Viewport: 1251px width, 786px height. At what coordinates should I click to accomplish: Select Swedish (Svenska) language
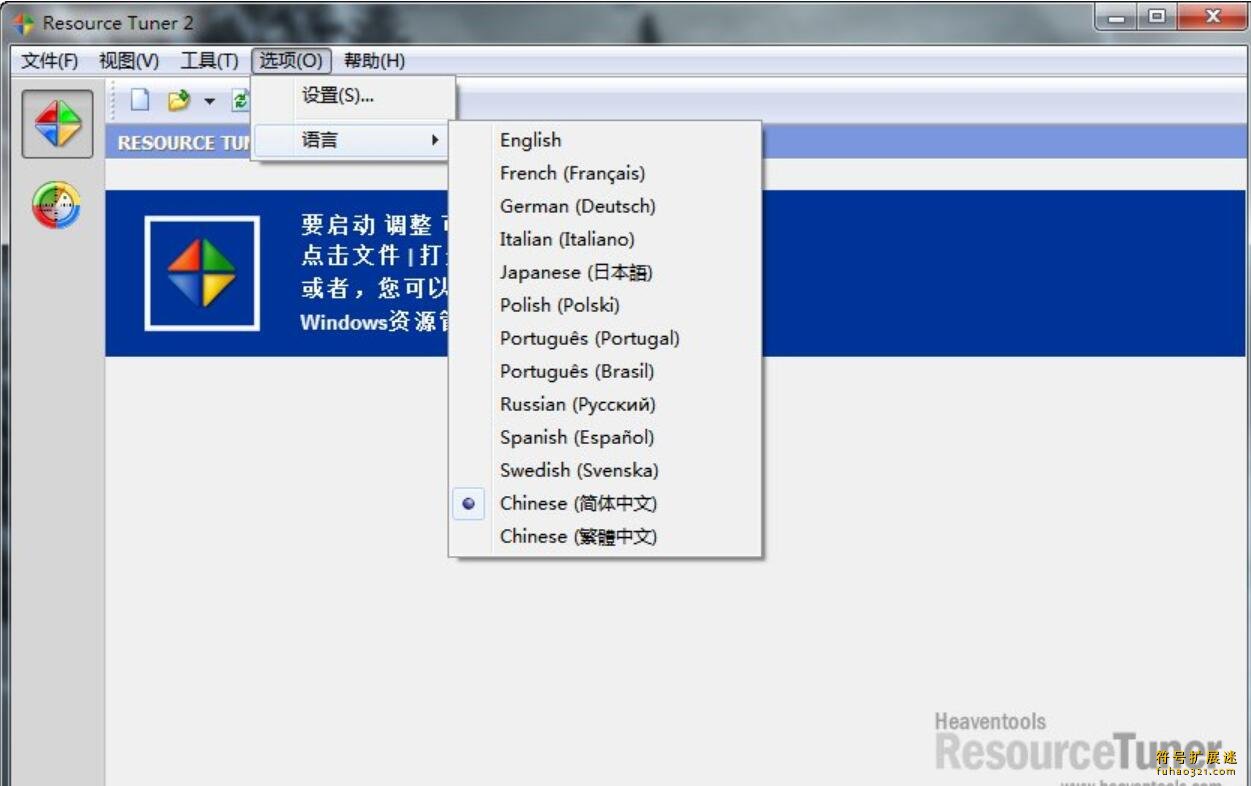tap(605, 470)
